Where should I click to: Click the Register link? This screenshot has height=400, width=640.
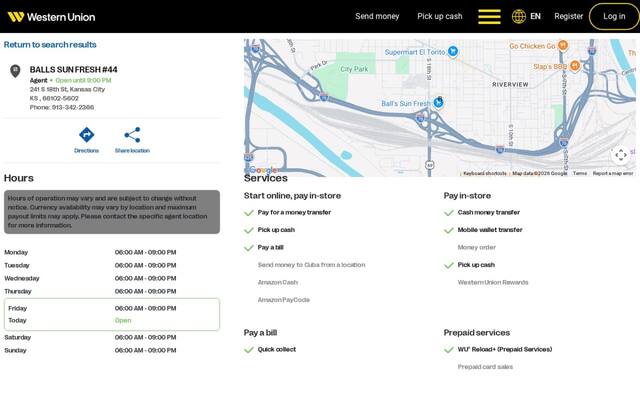569,16
